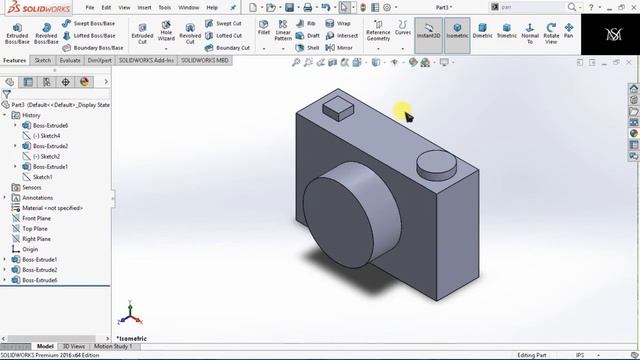This screenshot has height=360, width=640.
Task: Open ConfigurationManager tab in left panel
Action: click(47, 82)
